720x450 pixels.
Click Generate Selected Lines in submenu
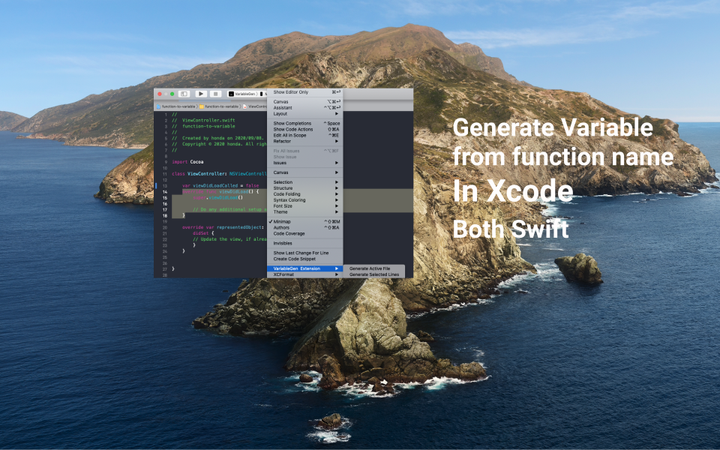374,274
